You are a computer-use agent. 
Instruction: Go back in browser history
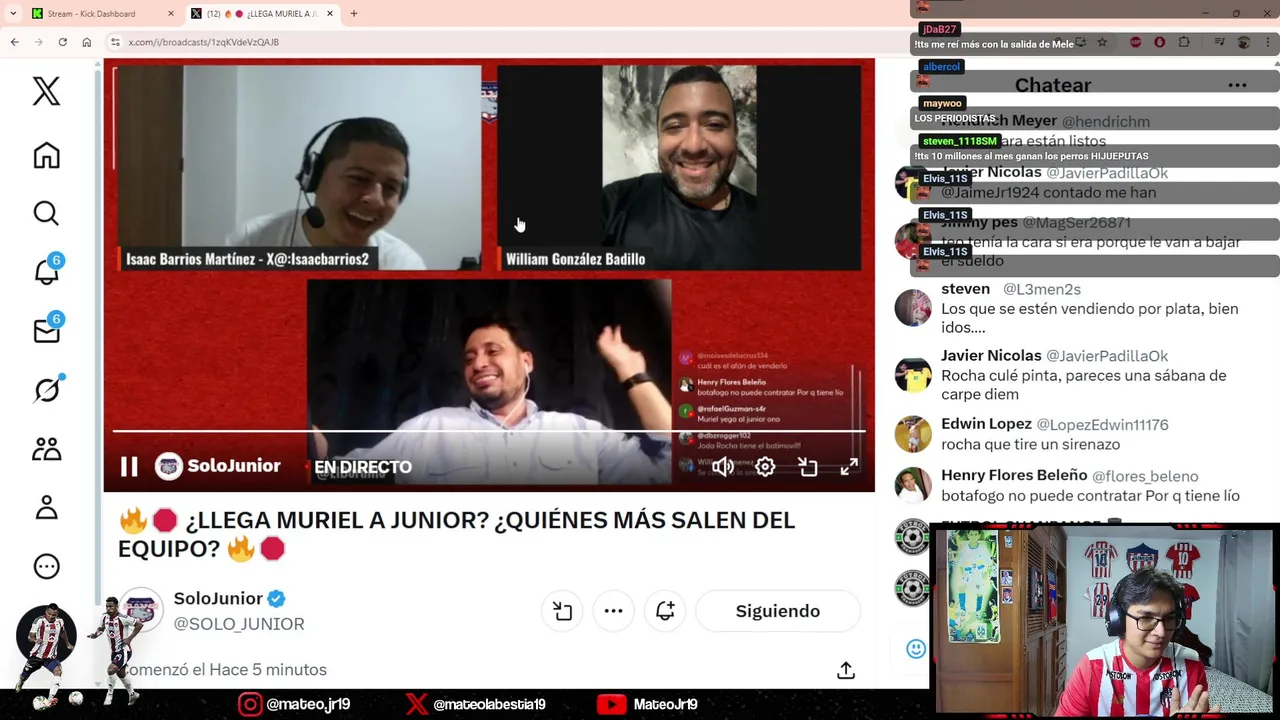(x=14, y=42)
